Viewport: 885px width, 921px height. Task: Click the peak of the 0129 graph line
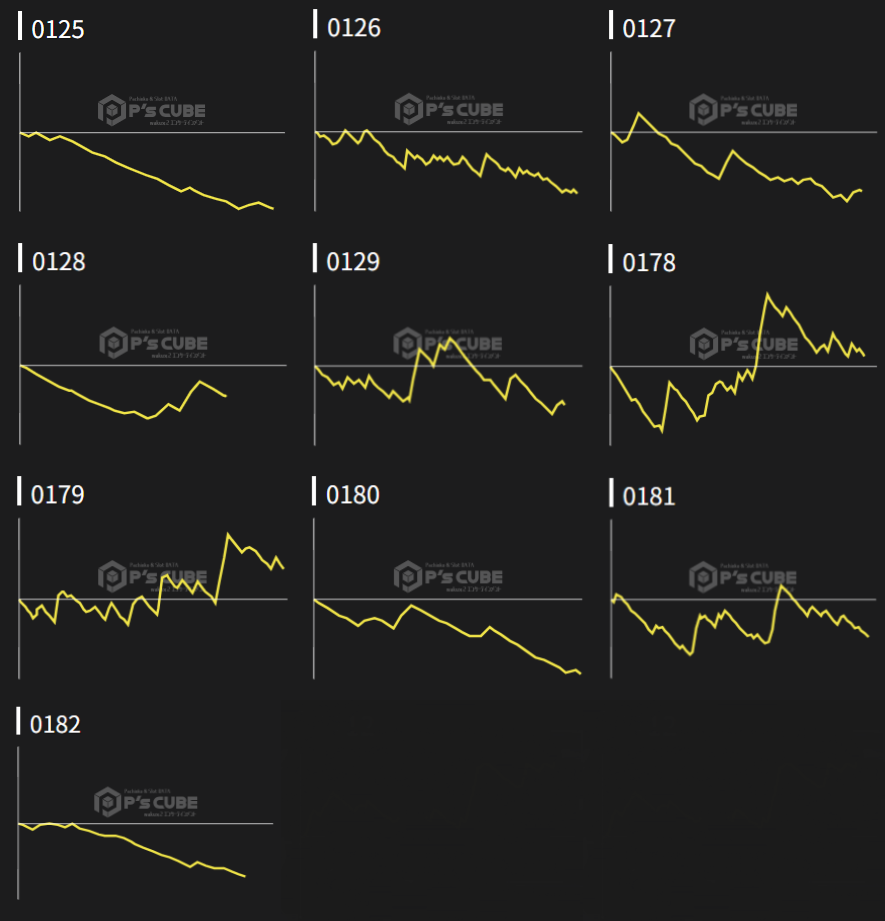pyautogui.click(x=452, y=338)
